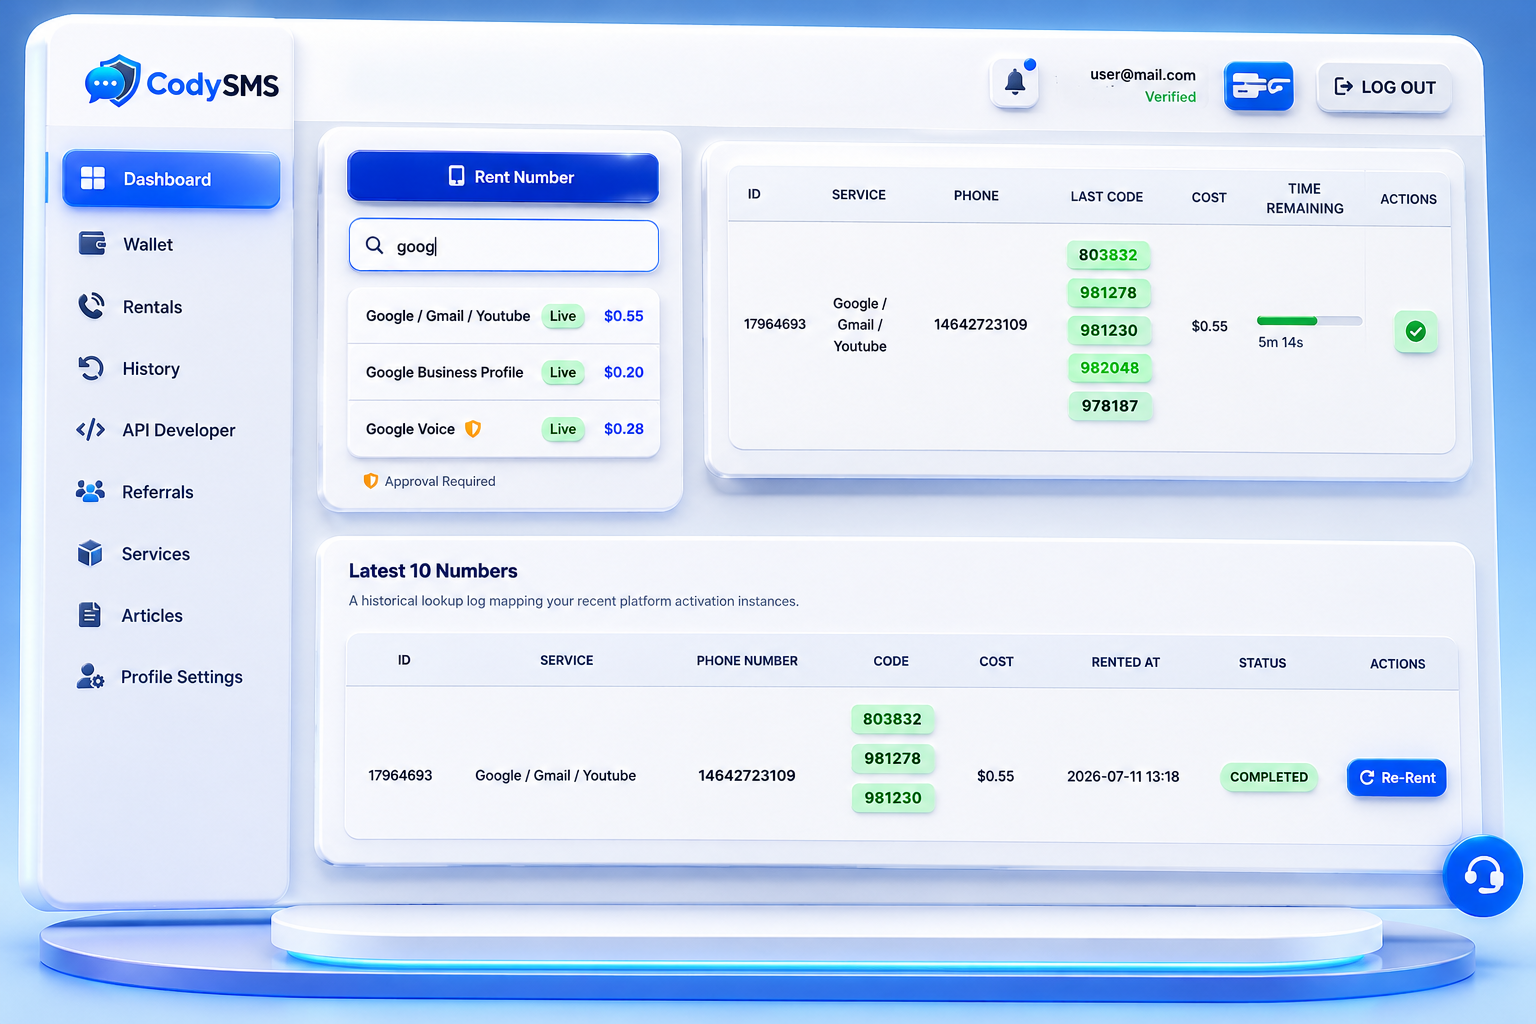Click the Dashboard grid icon
This screenshot has width=1536, height=1024.
coord(93,179)
